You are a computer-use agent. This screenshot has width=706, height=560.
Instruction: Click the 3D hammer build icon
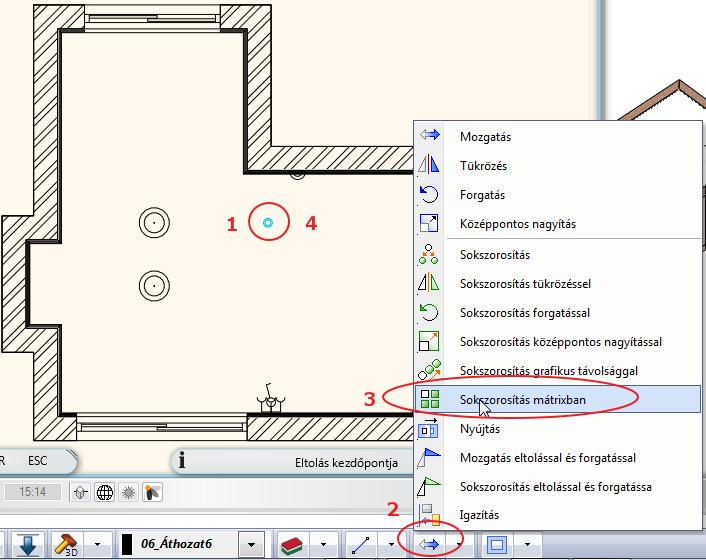67,545
